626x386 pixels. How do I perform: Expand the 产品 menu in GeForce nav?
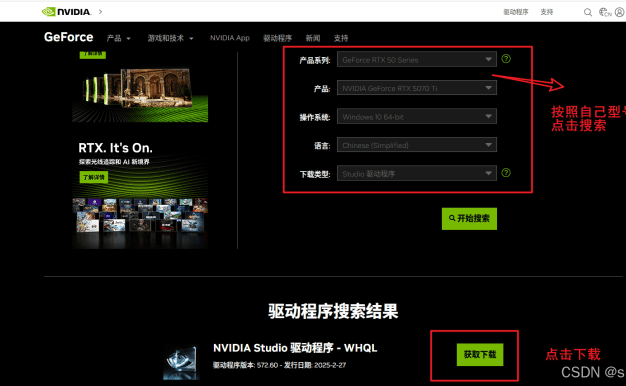[x=119, y=38]
